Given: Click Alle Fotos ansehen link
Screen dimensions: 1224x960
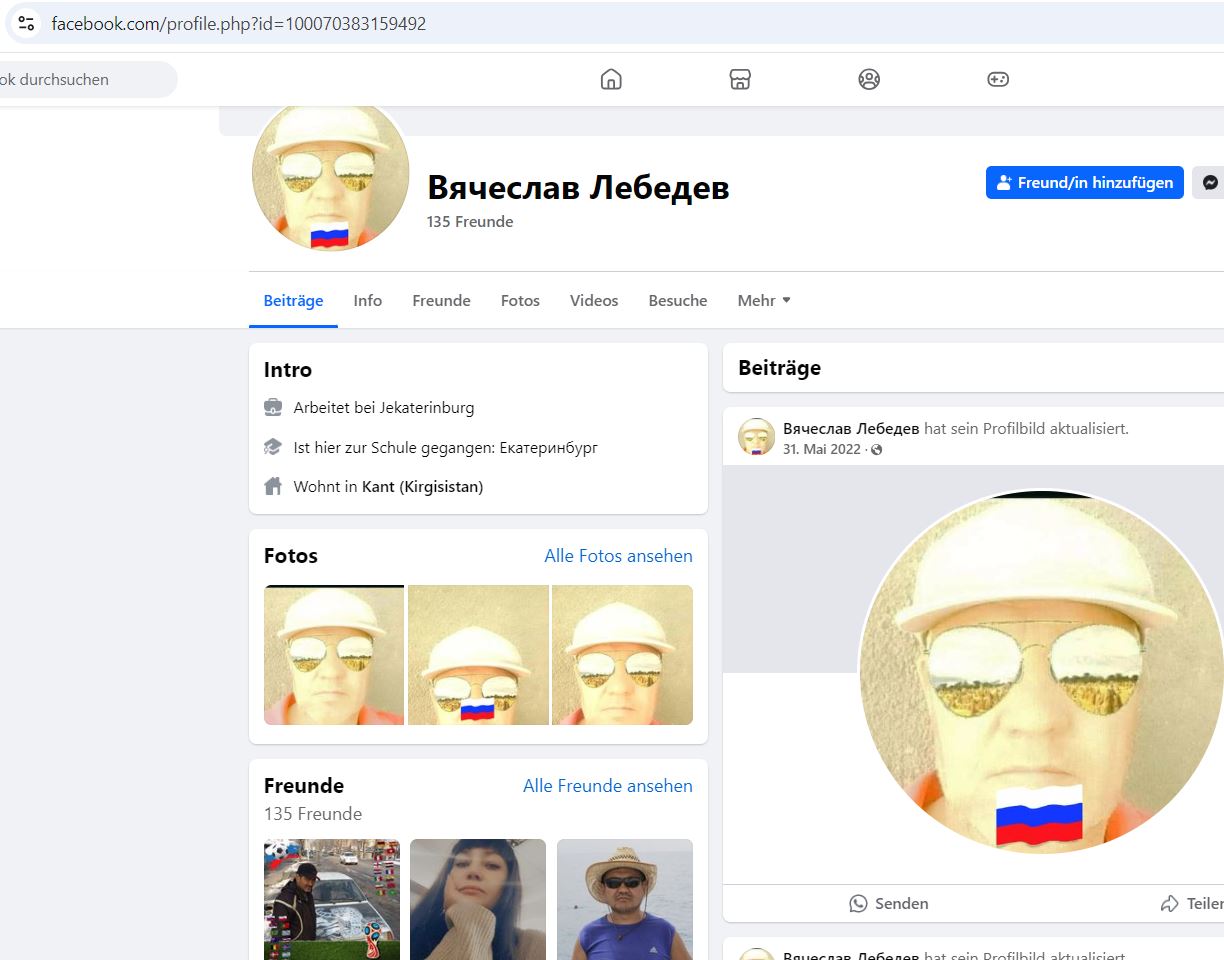Looking at the screenshot, I should pos(618,556).
